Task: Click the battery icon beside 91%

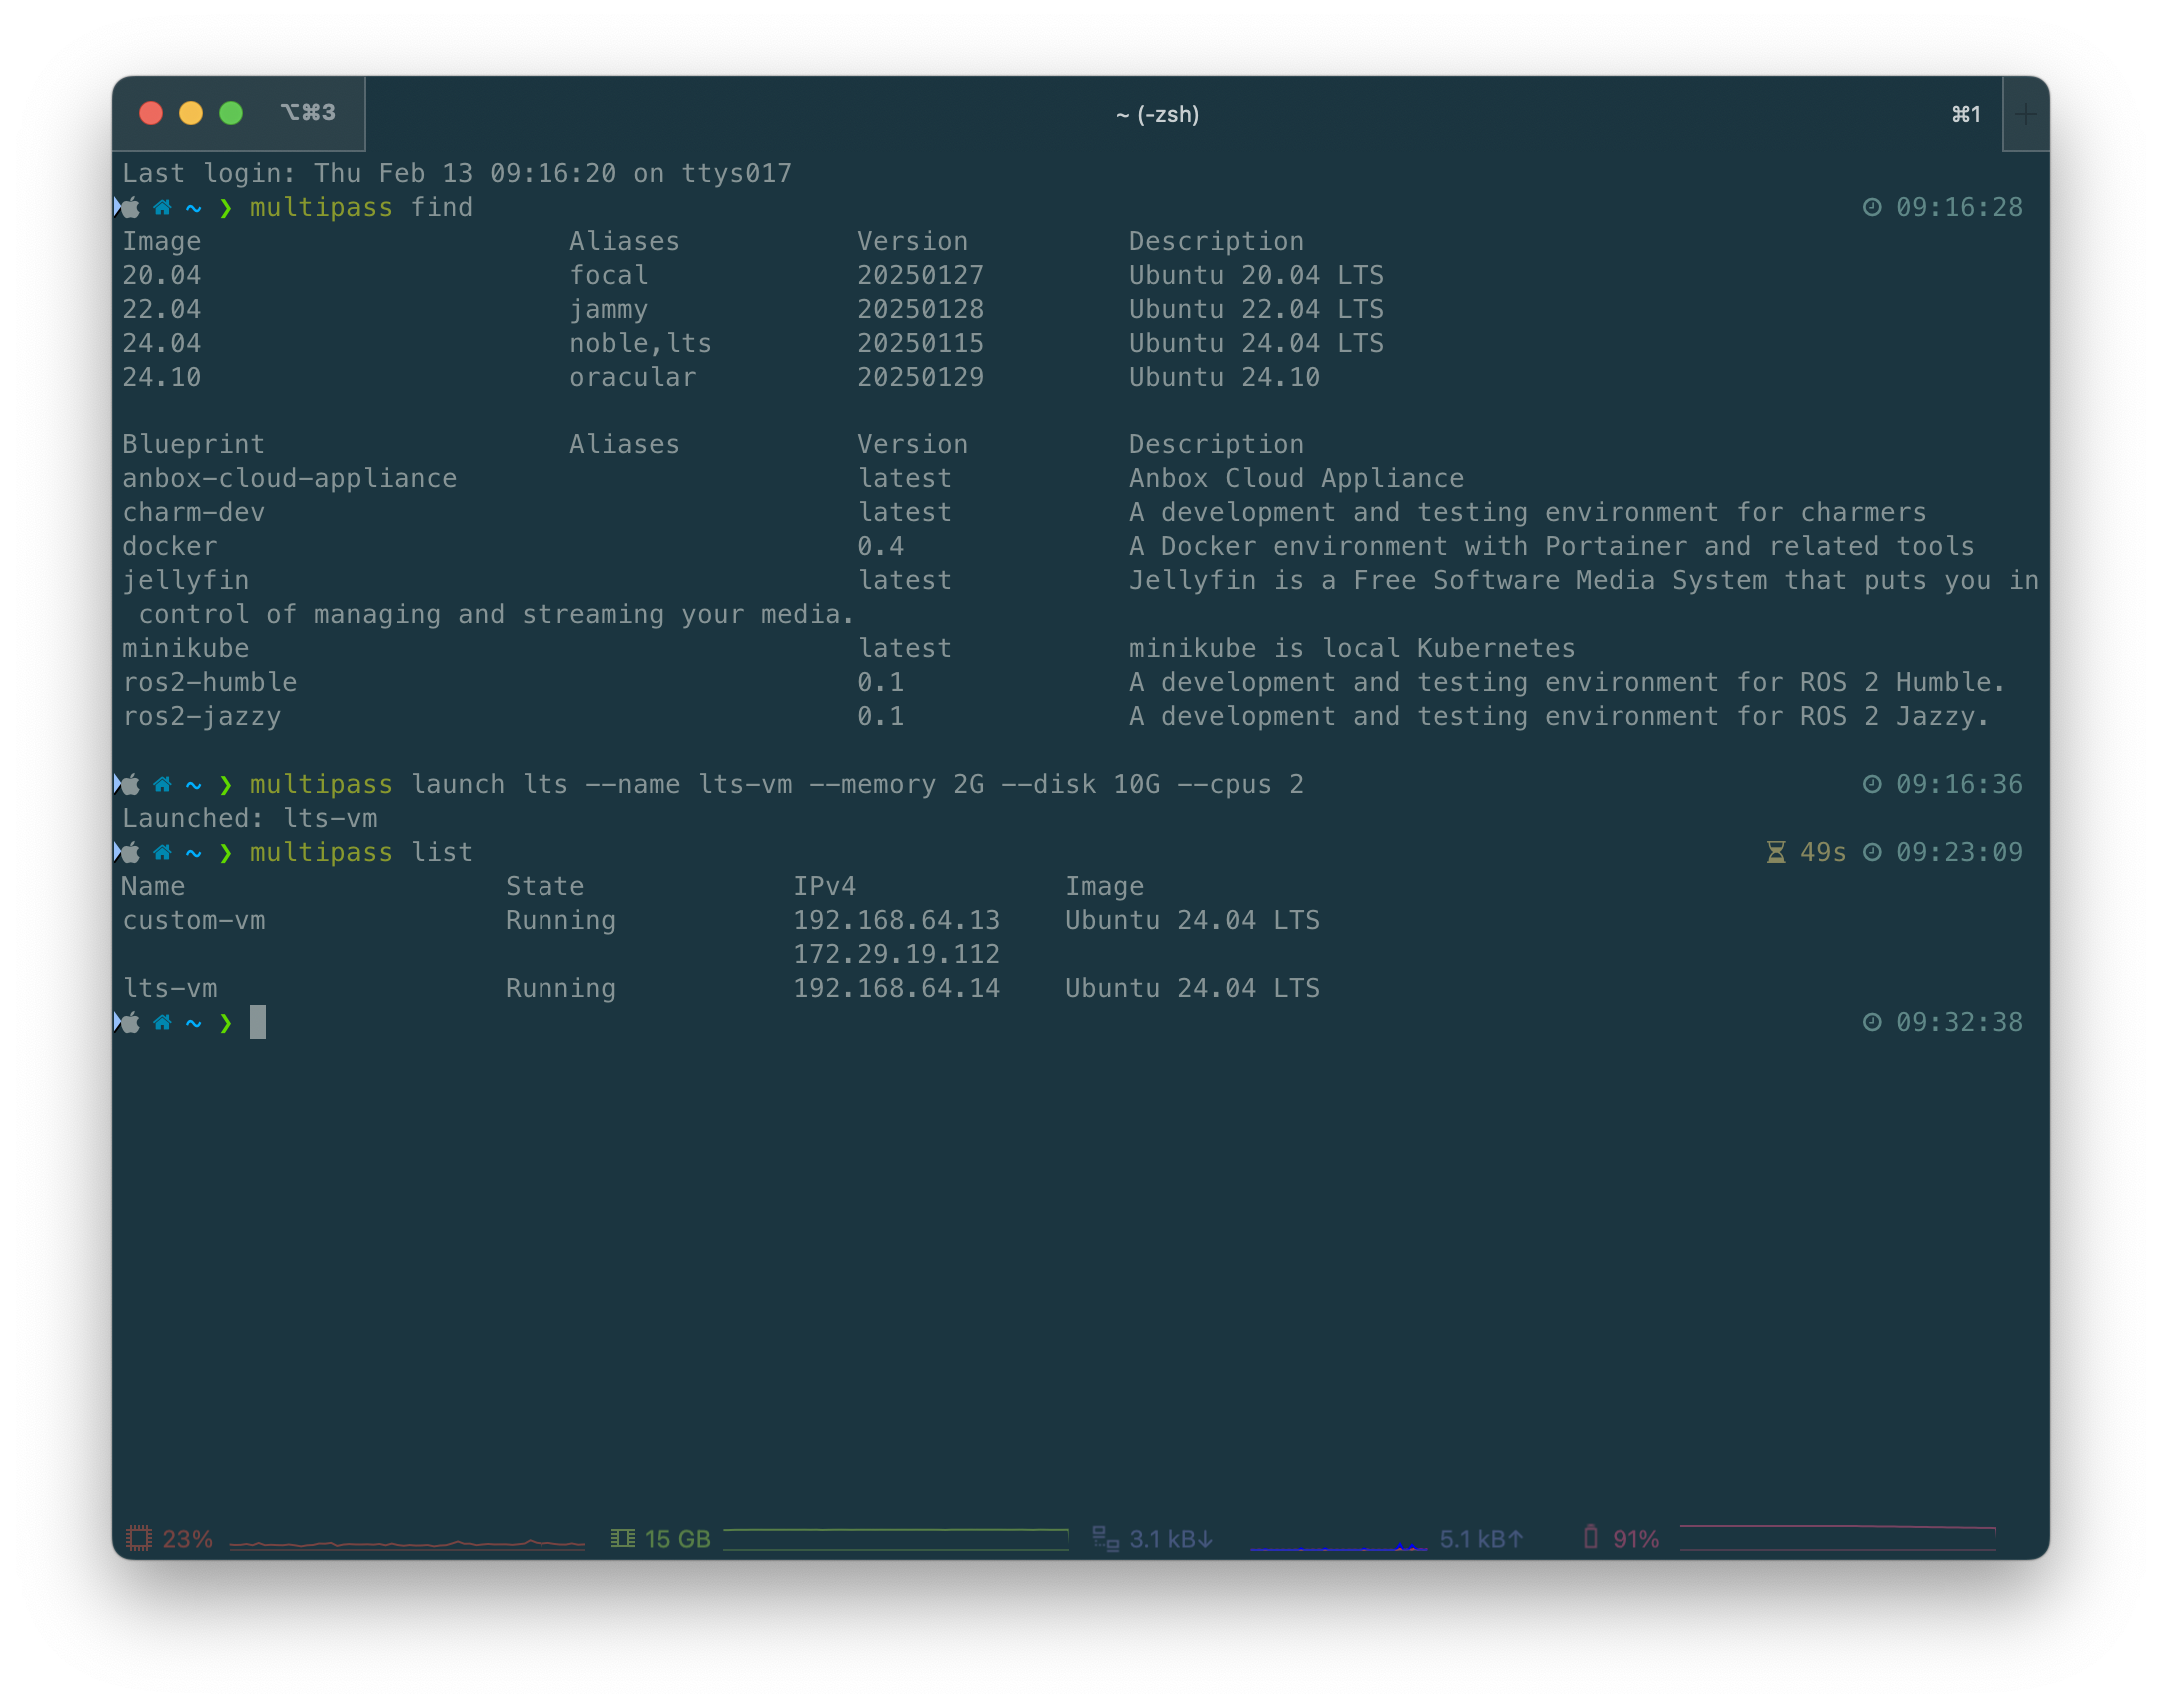Action: coord(1590,1538)
